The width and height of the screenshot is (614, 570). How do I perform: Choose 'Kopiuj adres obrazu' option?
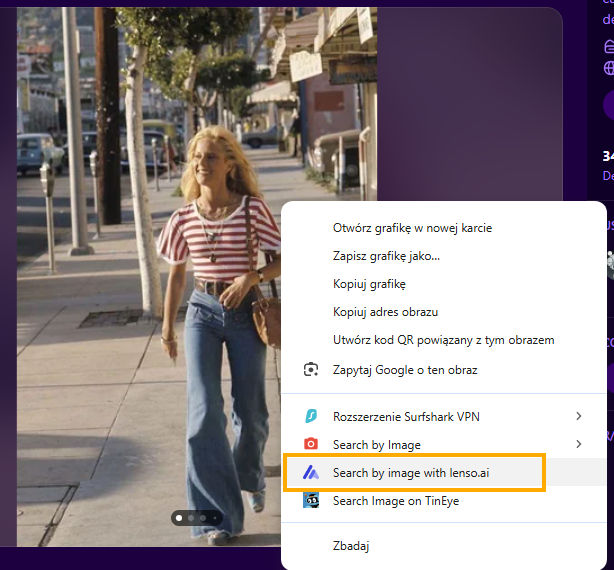click(385, 312)
